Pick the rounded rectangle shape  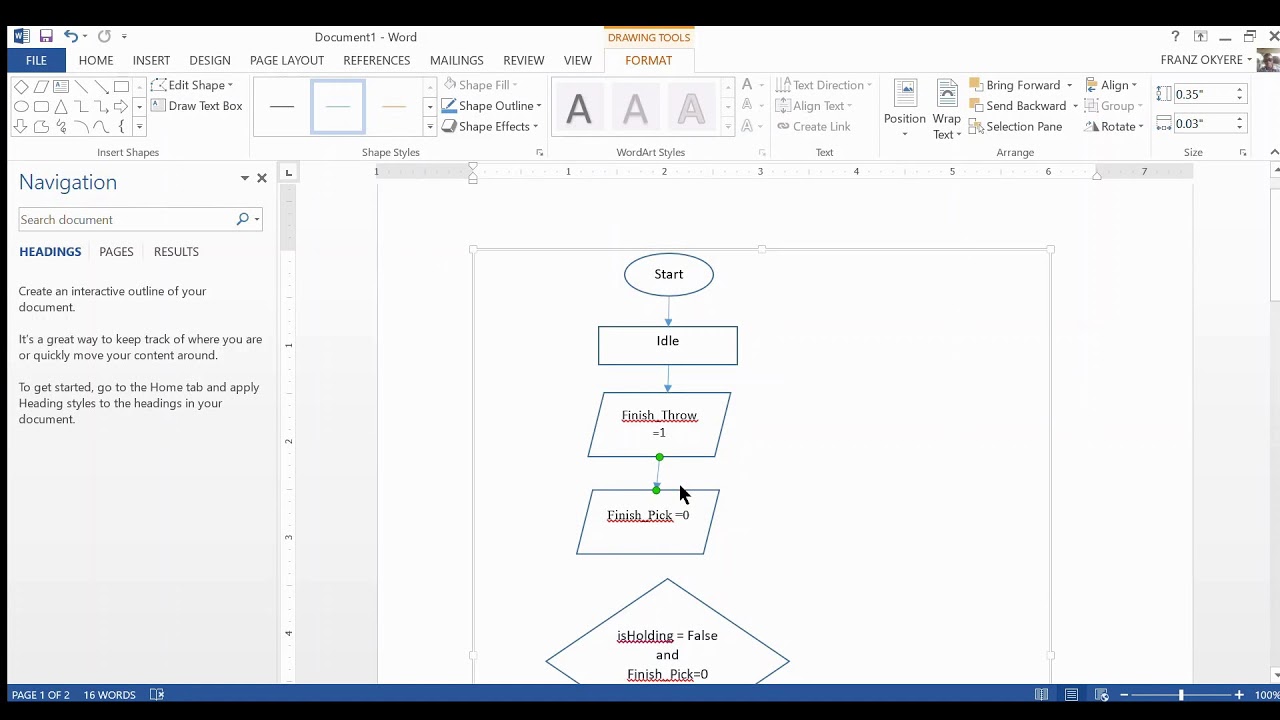(41, 106)
